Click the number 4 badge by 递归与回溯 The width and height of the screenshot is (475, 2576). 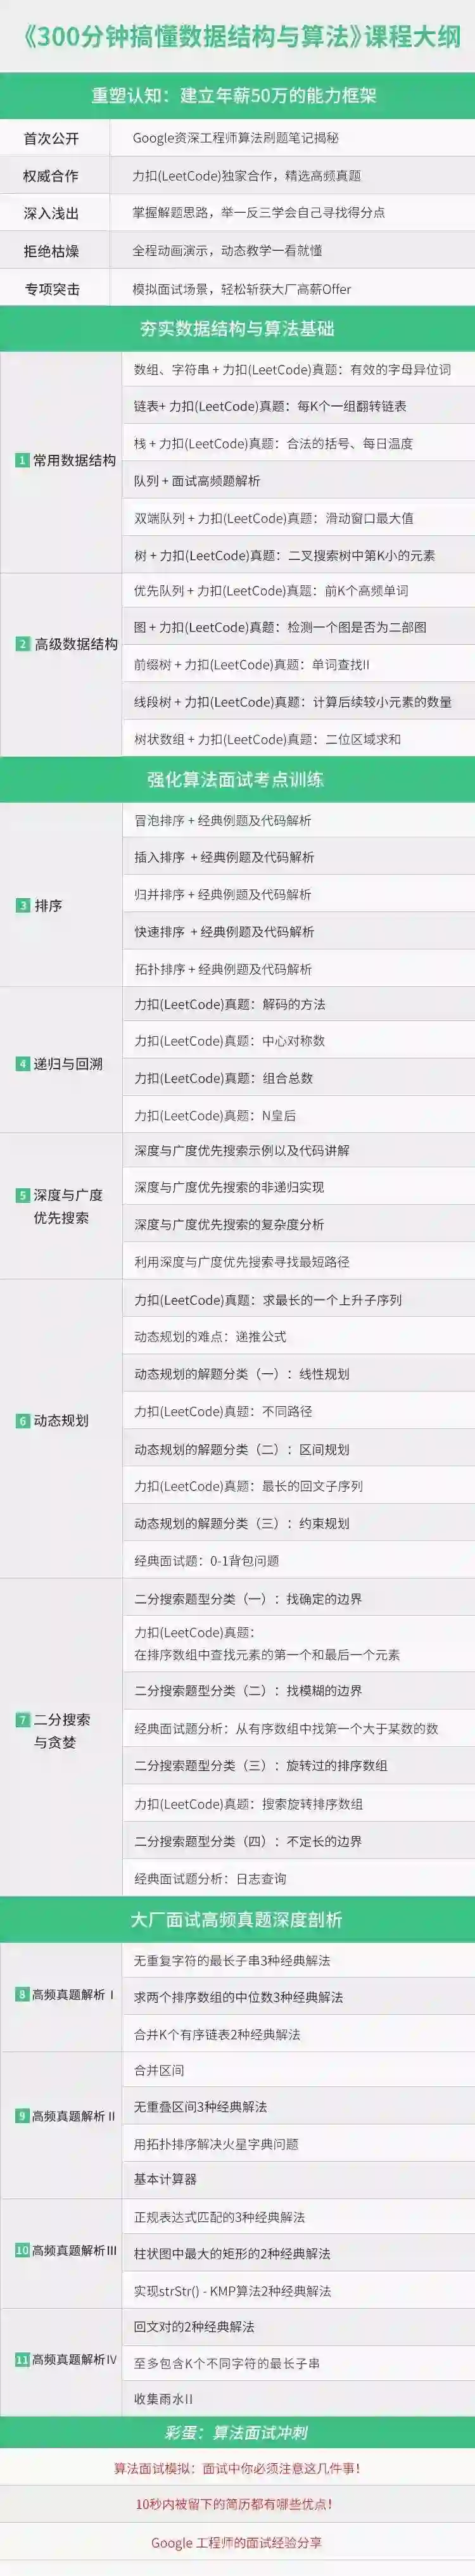[23, 1063]
